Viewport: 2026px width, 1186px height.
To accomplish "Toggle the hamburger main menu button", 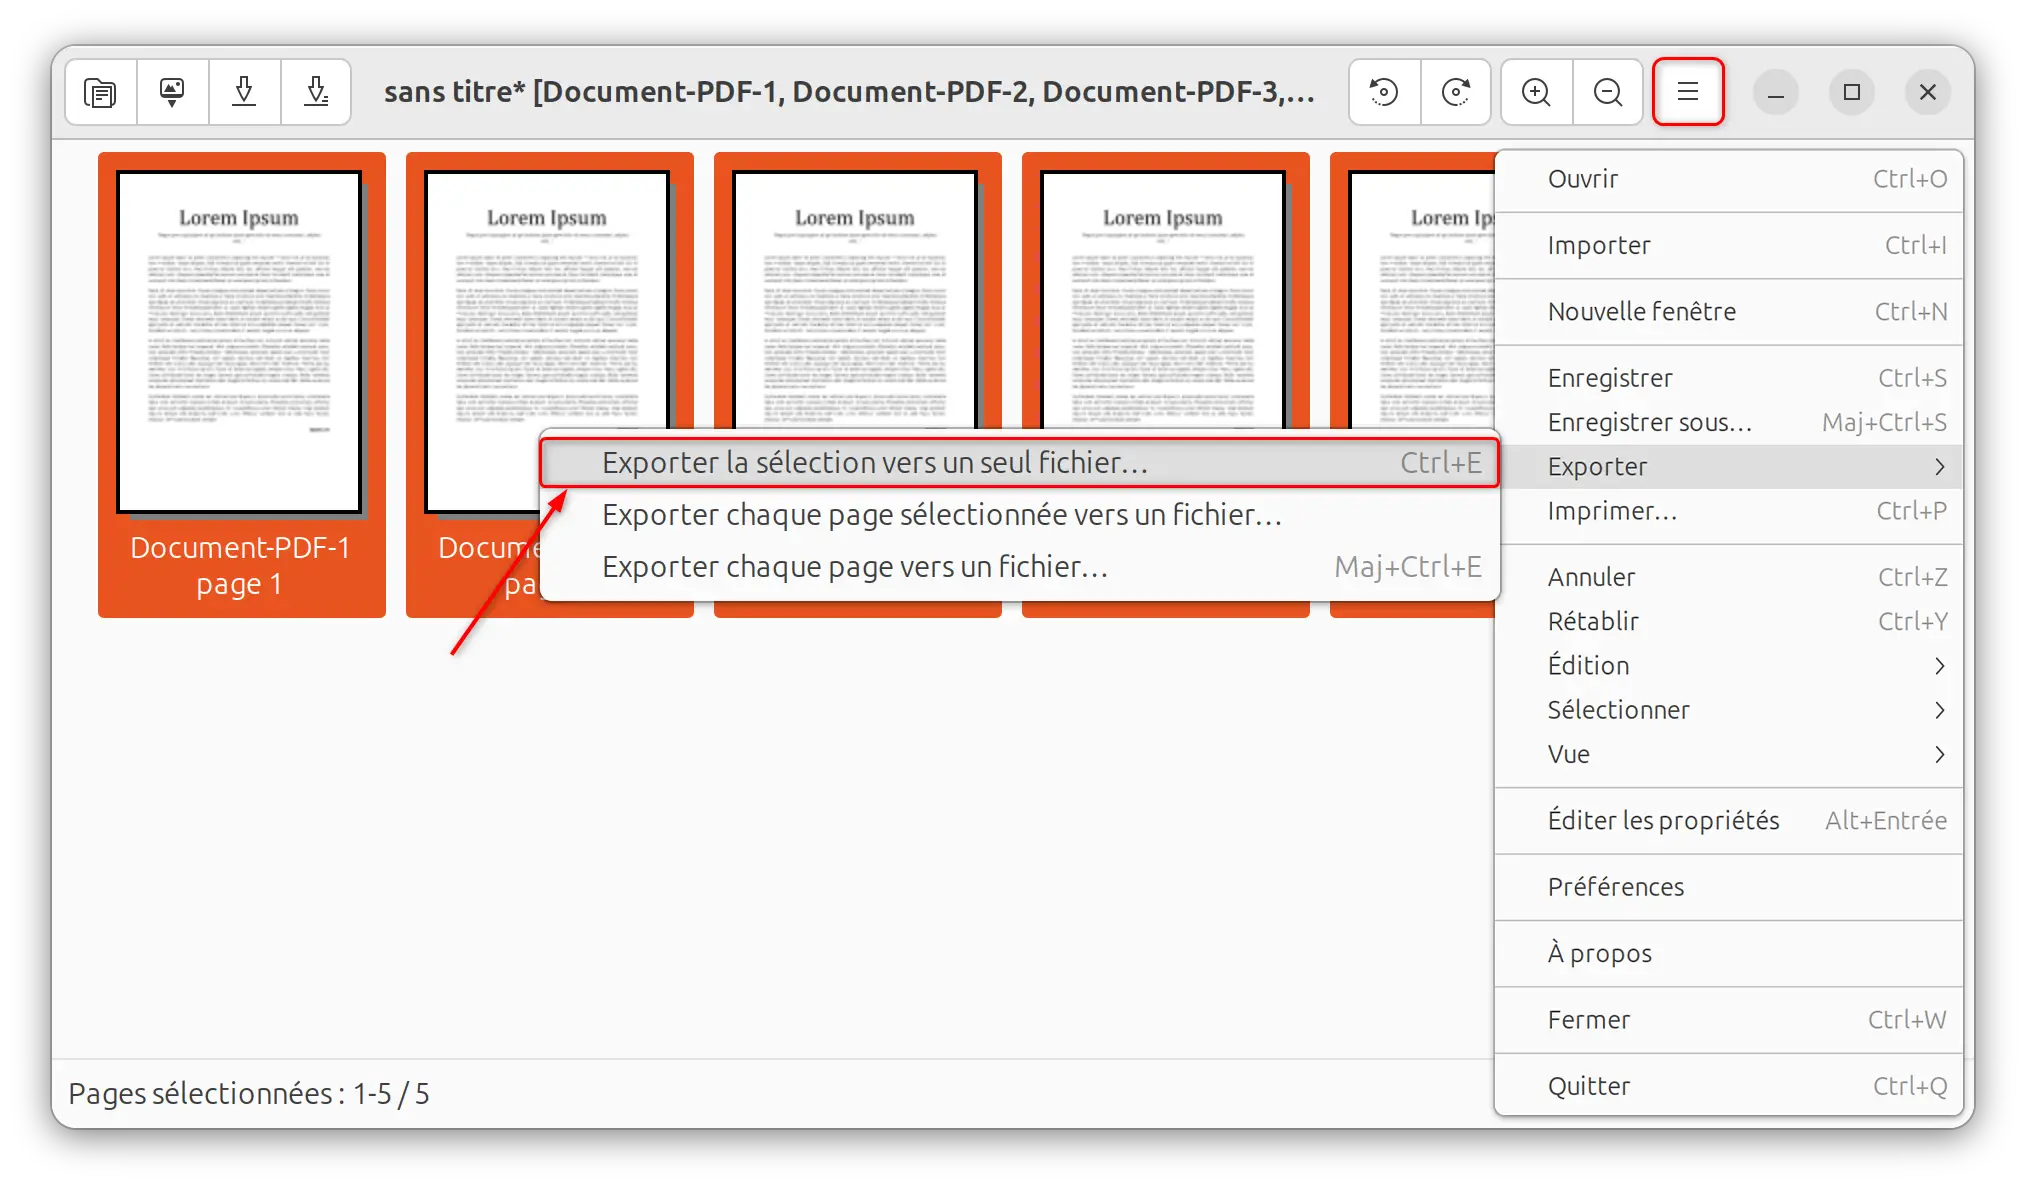I will (1688, 92).
